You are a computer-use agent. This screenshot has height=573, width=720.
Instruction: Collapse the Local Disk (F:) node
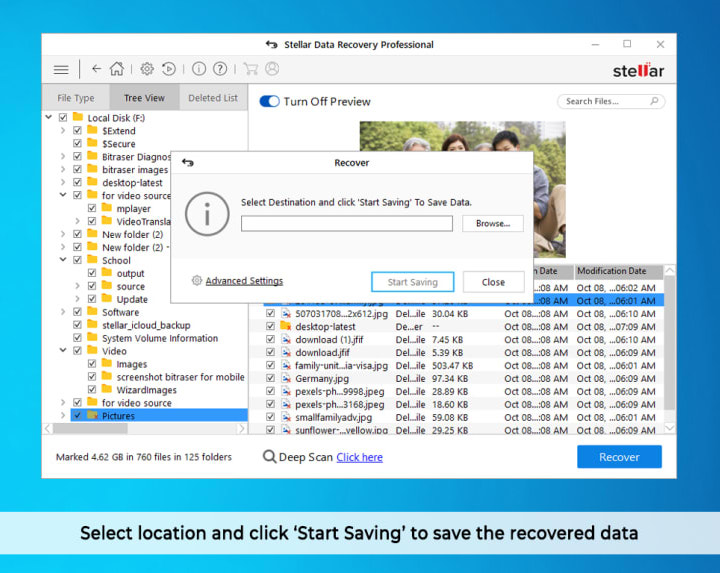tap(49, 118)
